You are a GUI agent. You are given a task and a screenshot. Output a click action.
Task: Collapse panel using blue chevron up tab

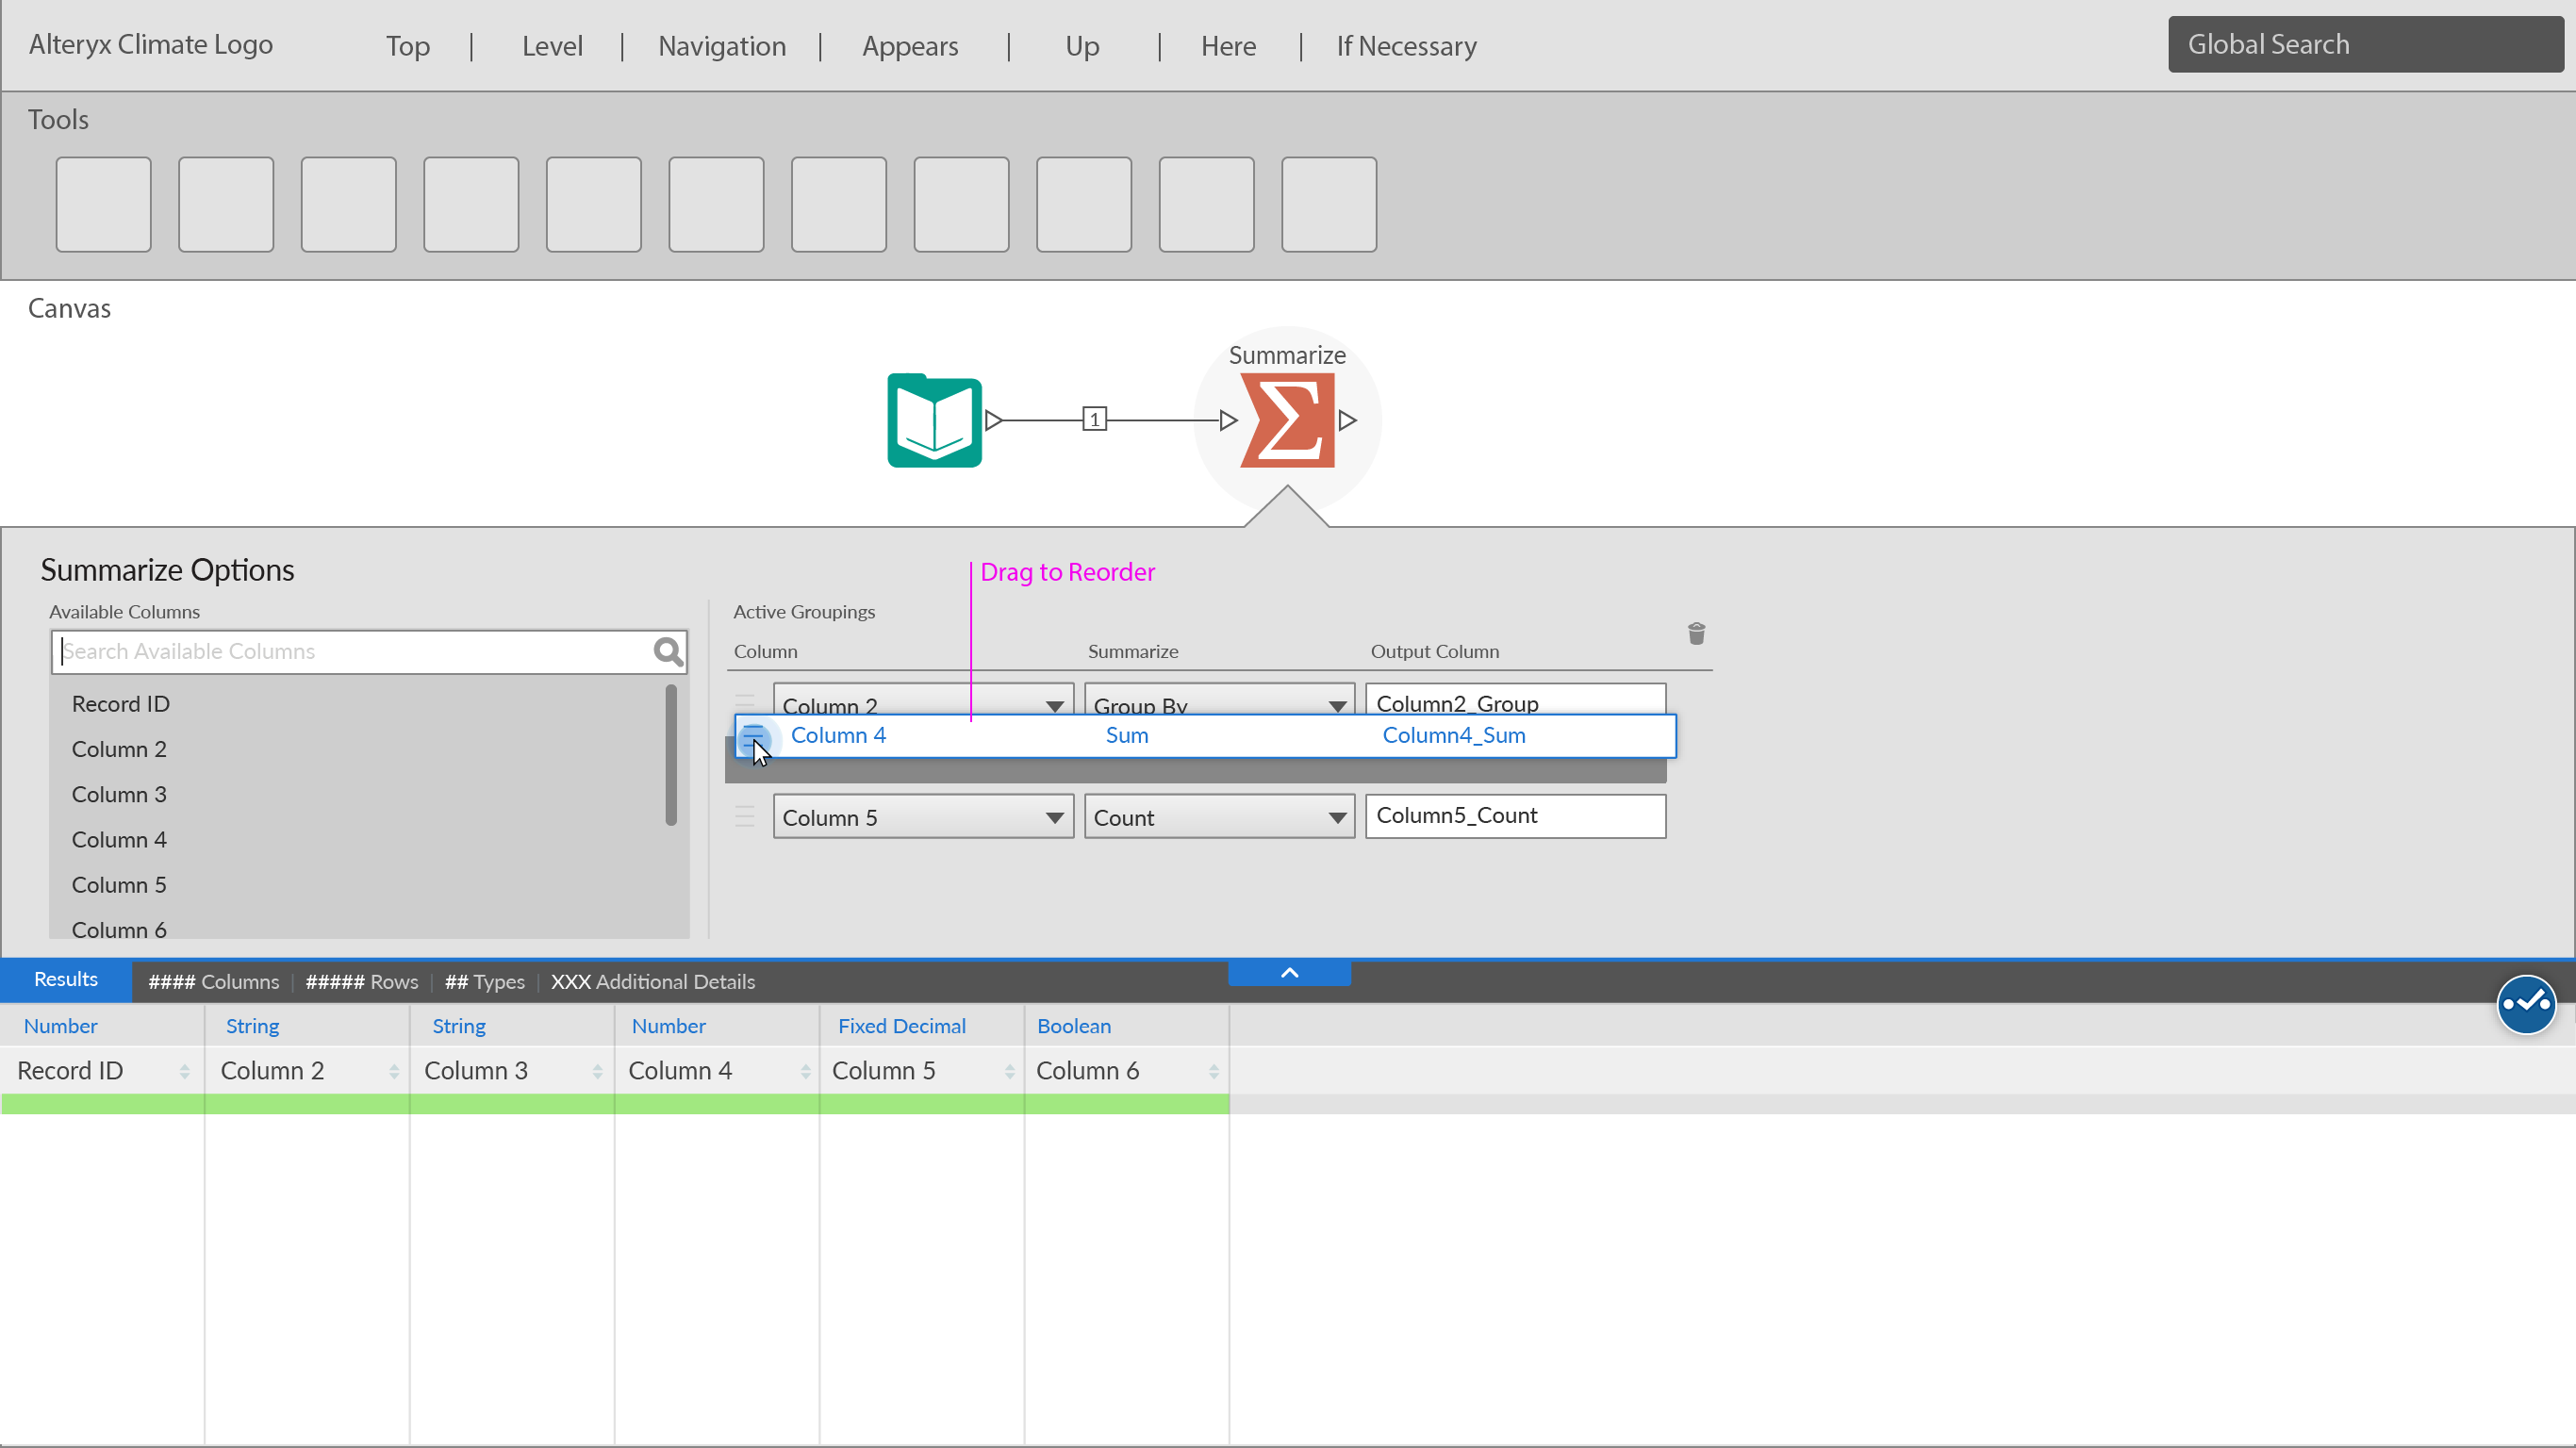pos(1289,973)
